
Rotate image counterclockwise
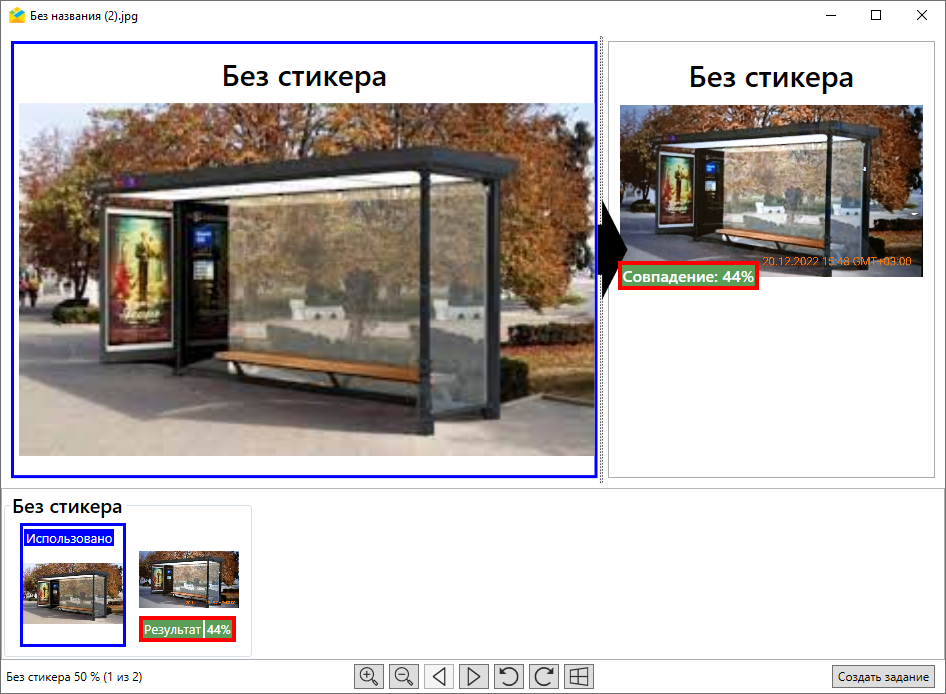pyautogui.click(x=509, y=677)
